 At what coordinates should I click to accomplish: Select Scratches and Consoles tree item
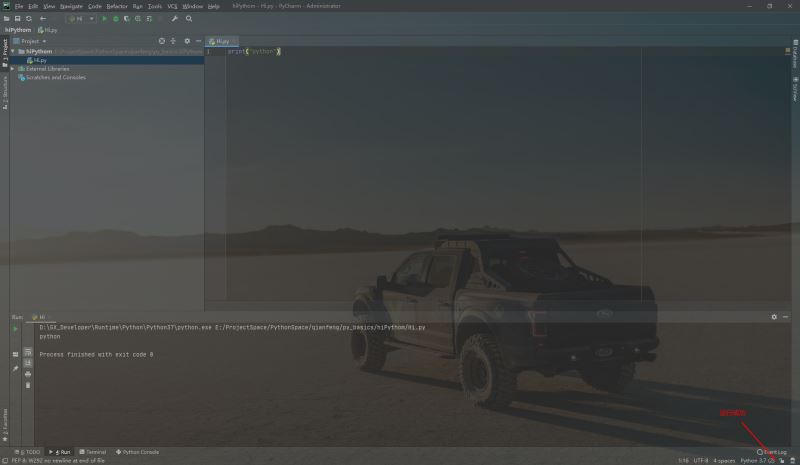point(52,78)
